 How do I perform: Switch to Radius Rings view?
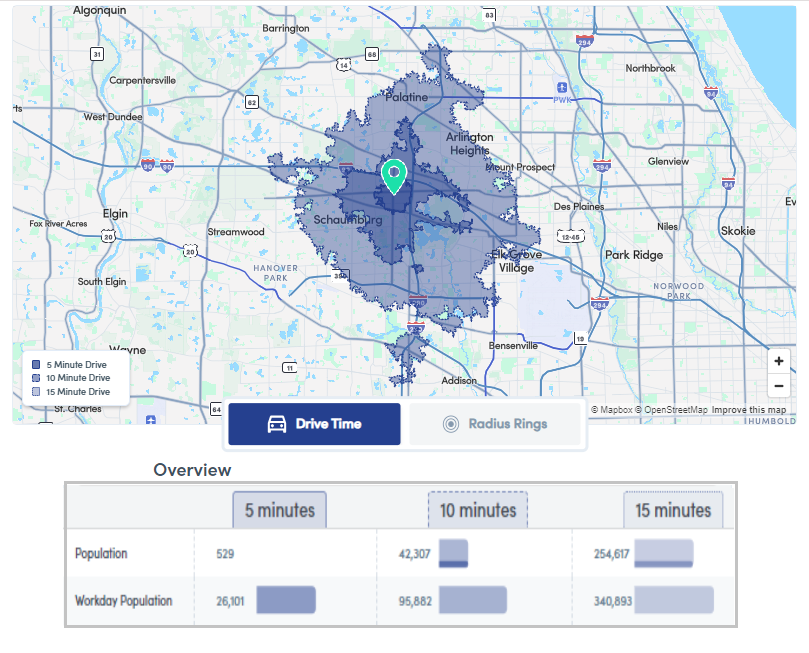[495, 424]
